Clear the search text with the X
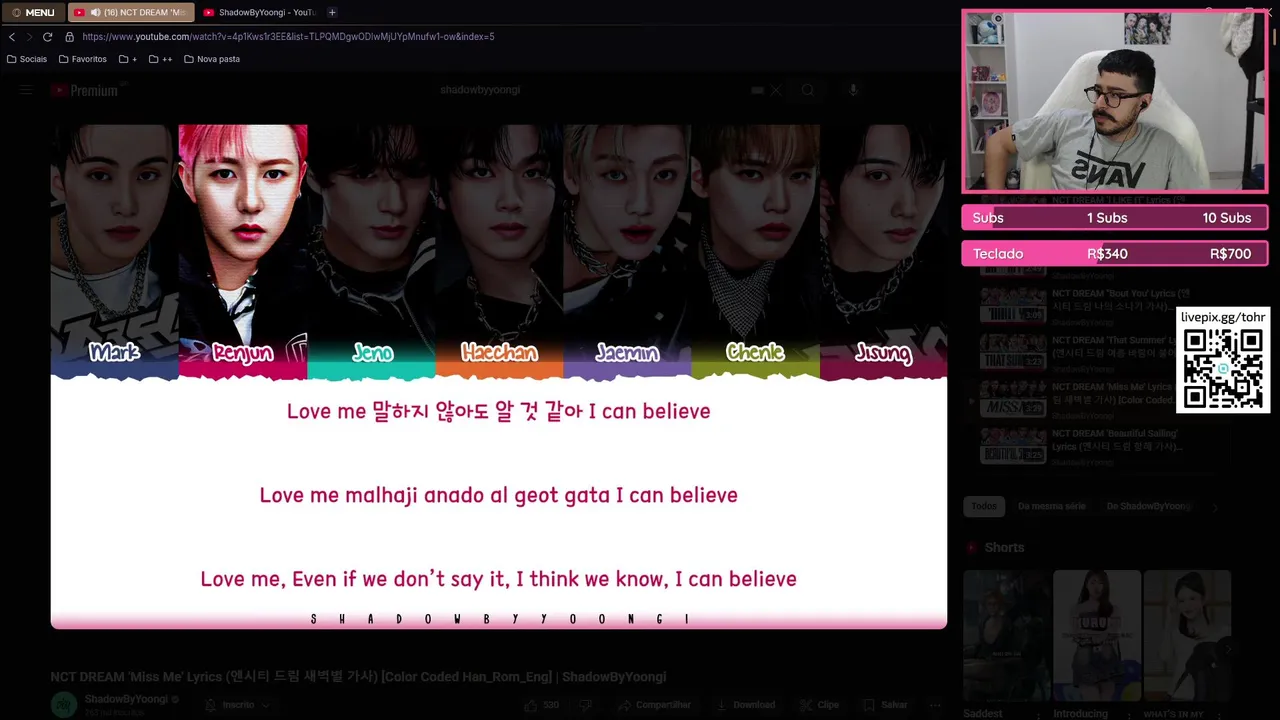1280x720 pixels. pos(775,90)
